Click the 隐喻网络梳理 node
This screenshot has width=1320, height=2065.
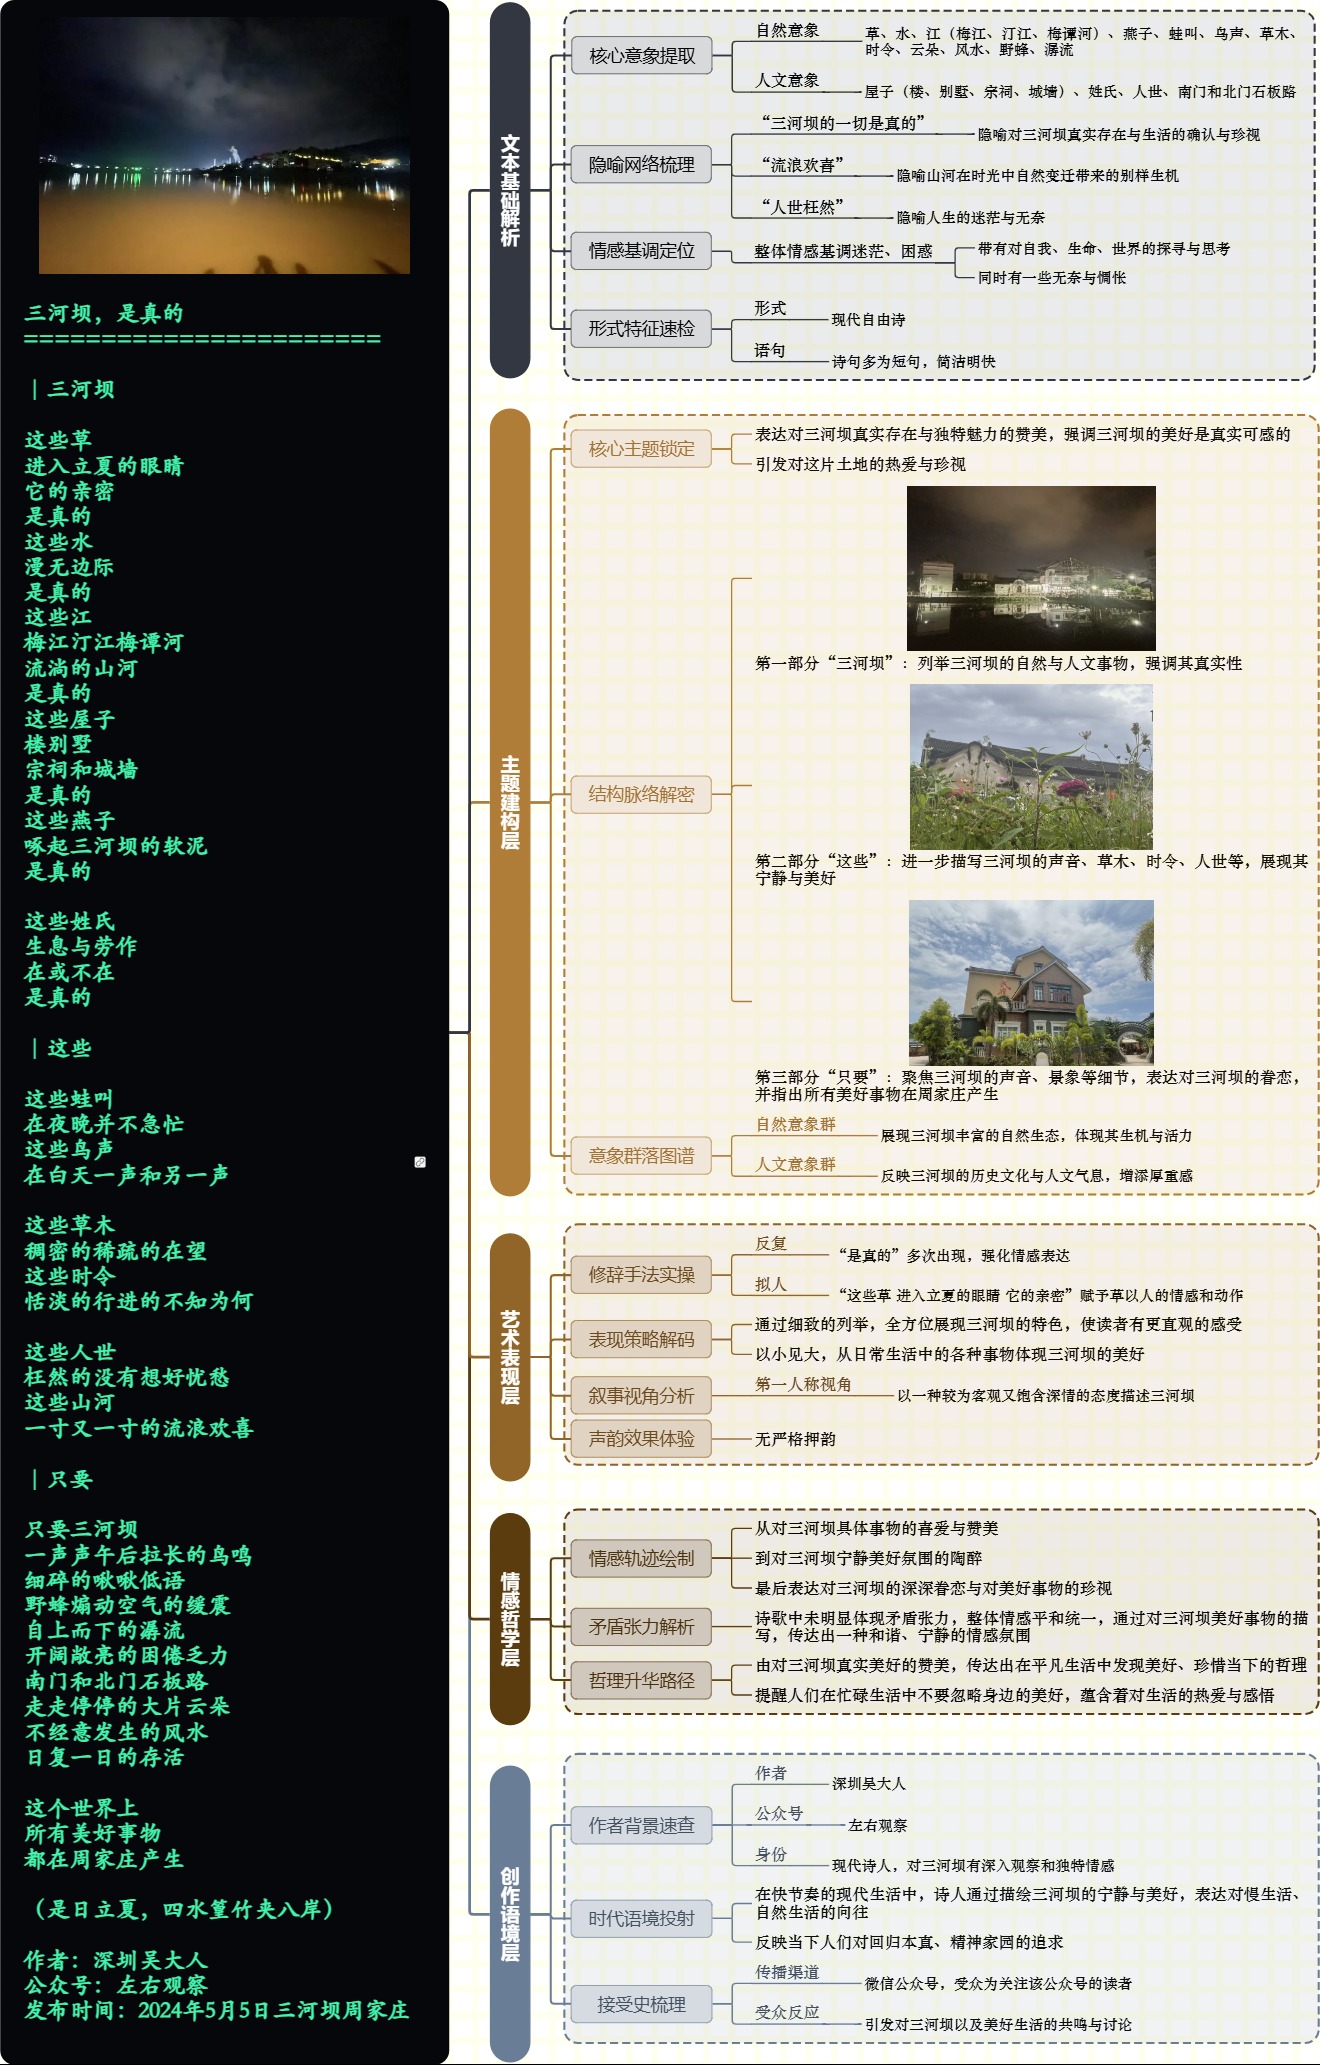click(641, 165)
